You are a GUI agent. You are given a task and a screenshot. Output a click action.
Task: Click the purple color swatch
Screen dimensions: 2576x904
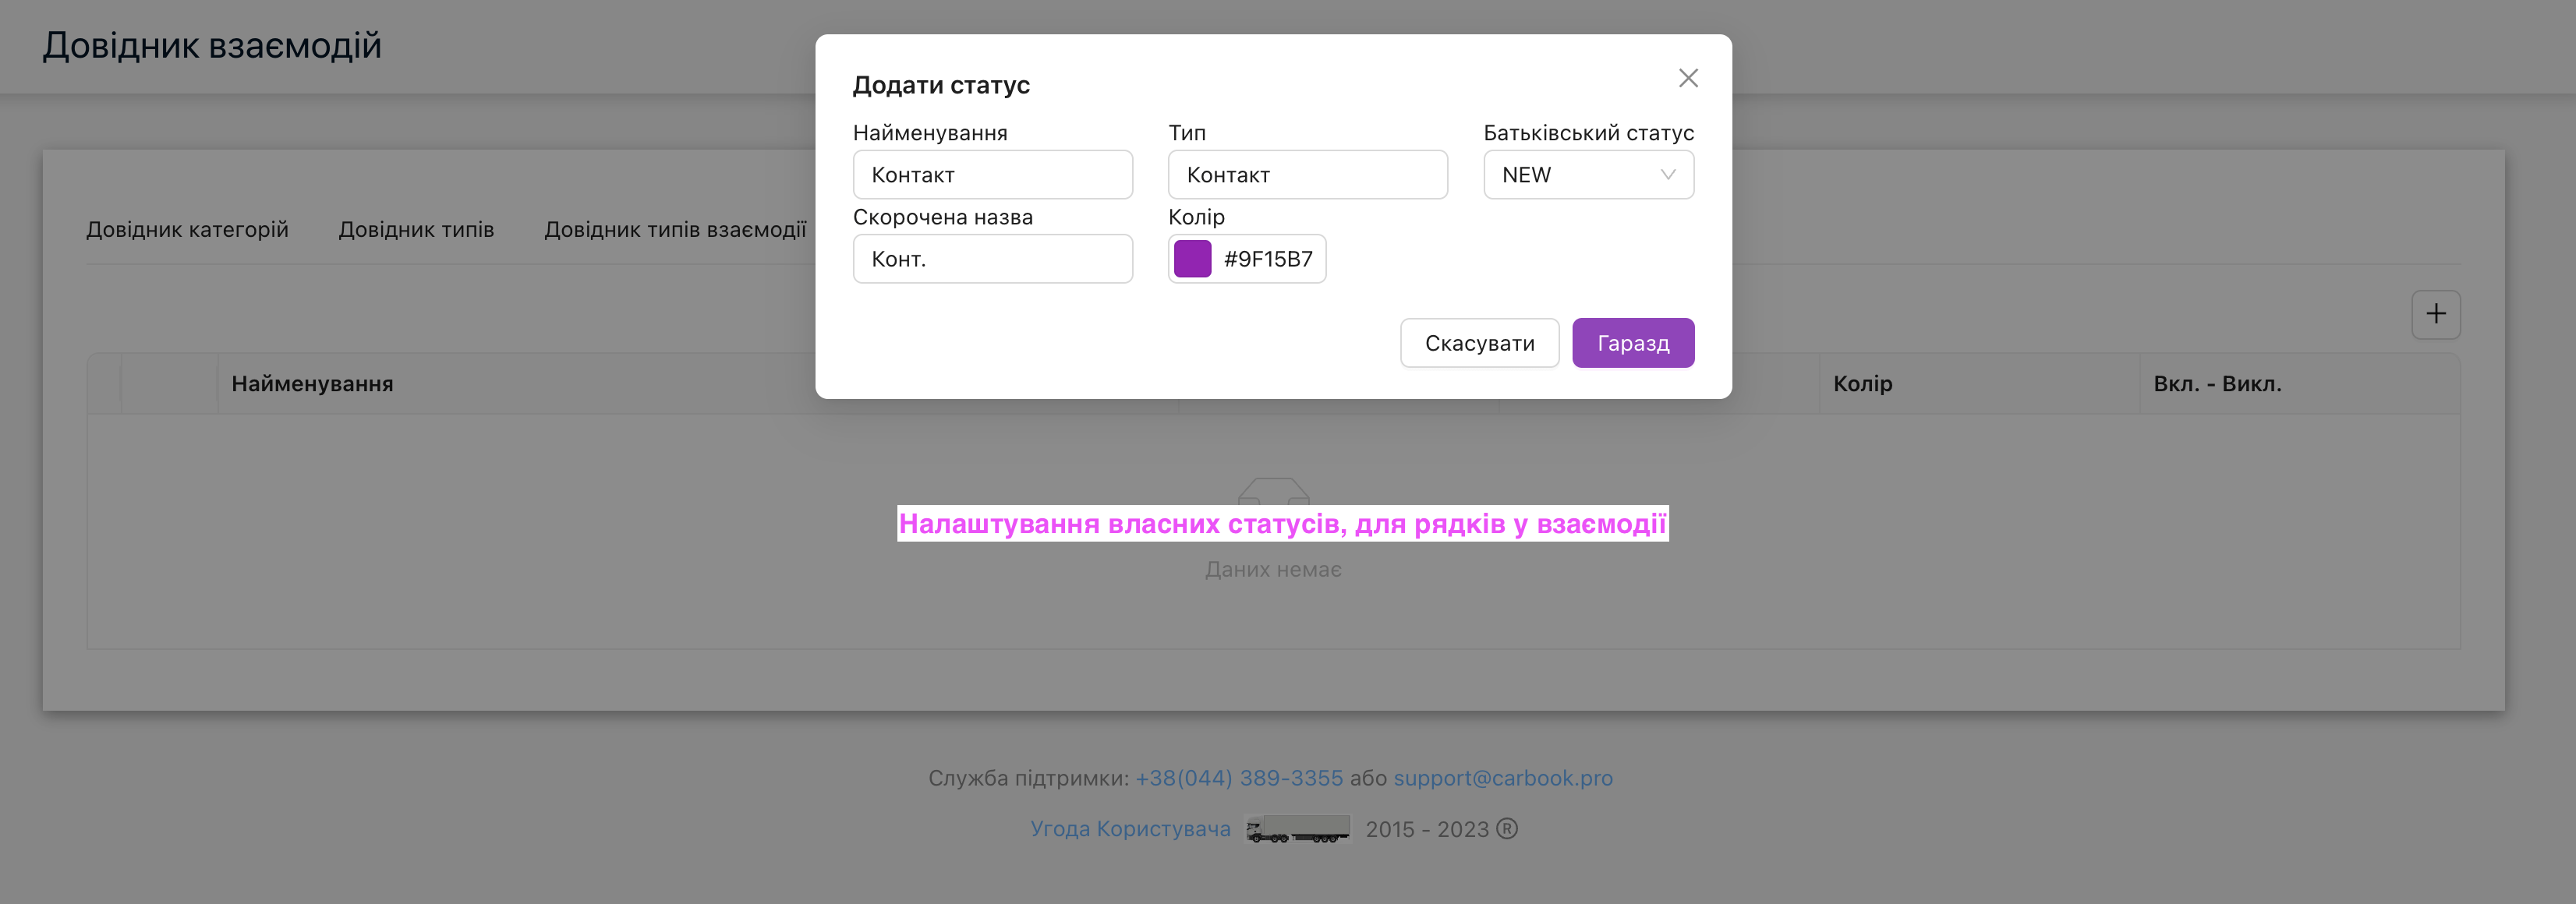click(x=1192, y=259)
